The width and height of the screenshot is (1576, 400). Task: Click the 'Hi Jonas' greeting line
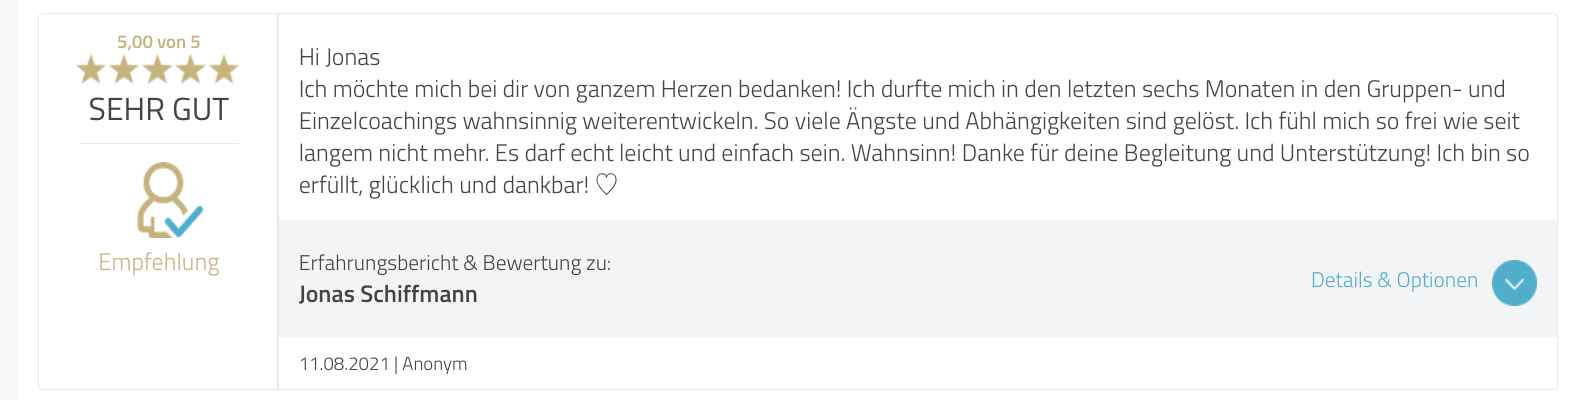click(x=339, y=57)
